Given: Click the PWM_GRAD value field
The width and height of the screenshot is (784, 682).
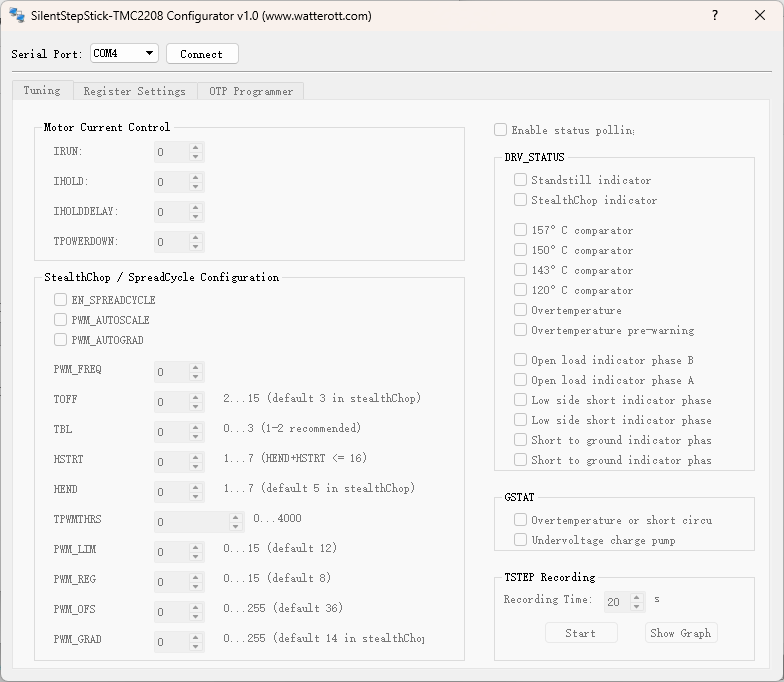Looking at the screenshot, I should coord(172,642).
